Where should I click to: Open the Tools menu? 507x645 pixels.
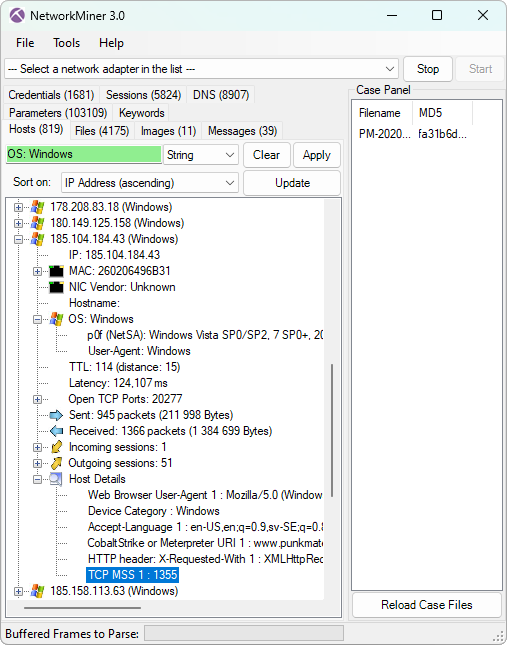[67, 43]
